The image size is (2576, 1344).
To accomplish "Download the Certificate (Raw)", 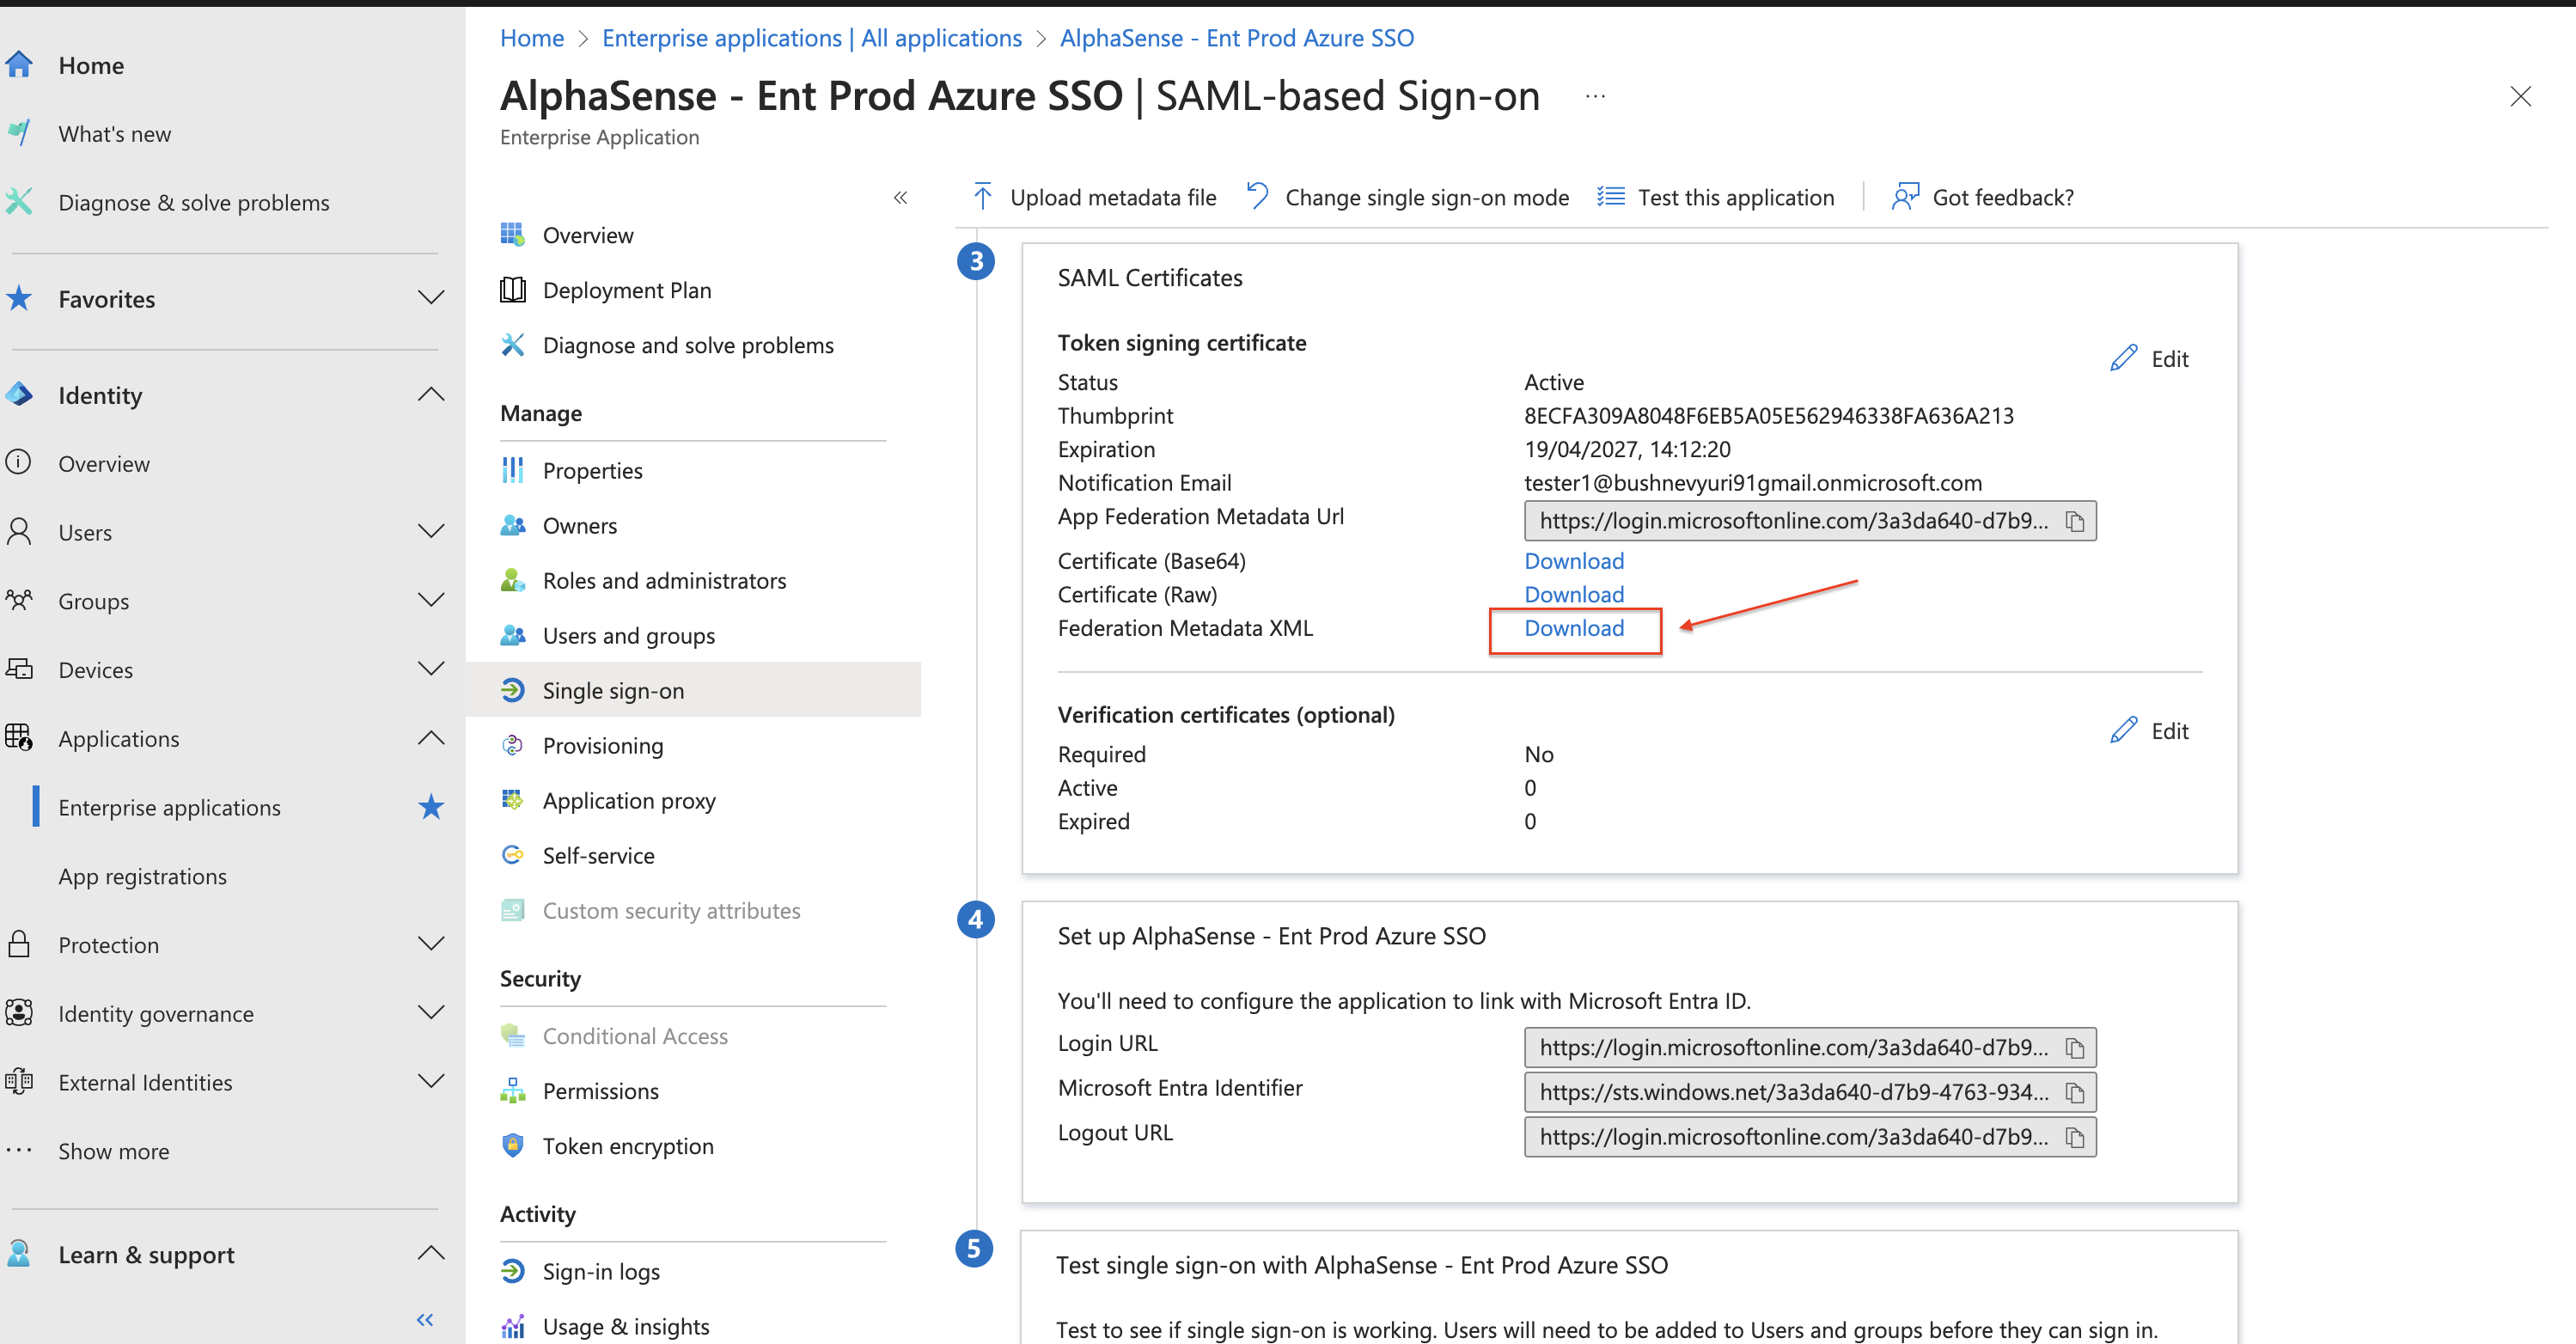I will pos(1574,594).
